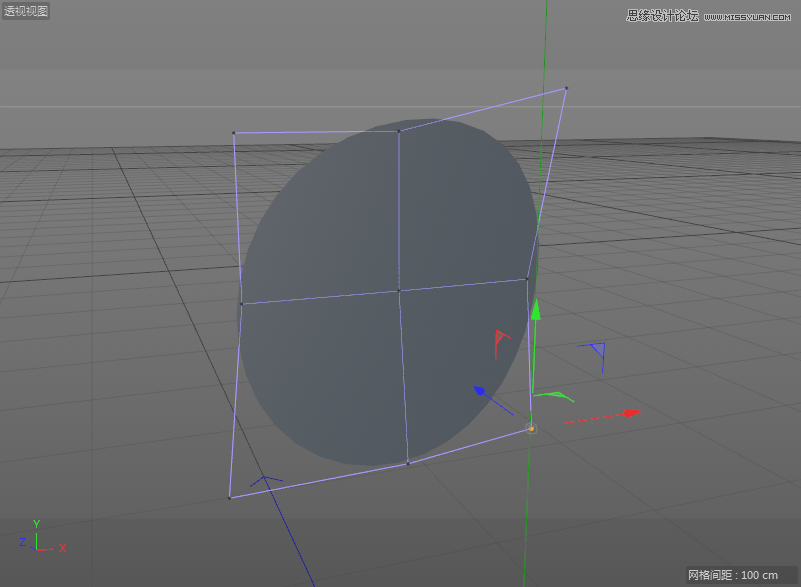
Task: Click the 透视视图 viewport label
Action: 26,12
